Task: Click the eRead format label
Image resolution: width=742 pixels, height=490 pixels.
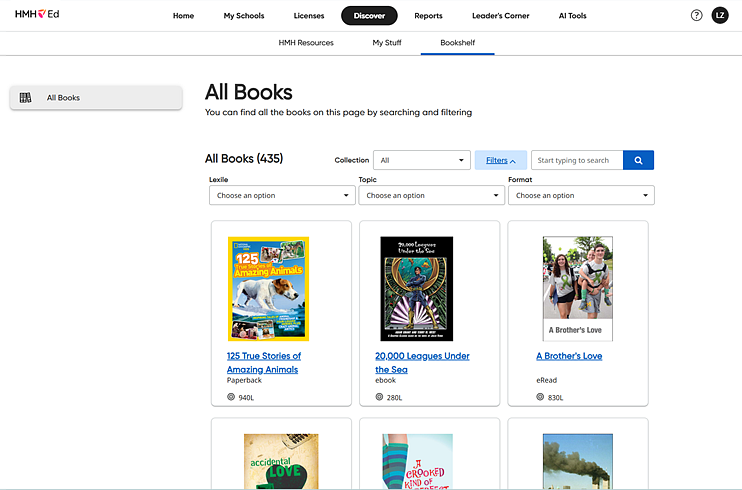Action: (547, 380)
